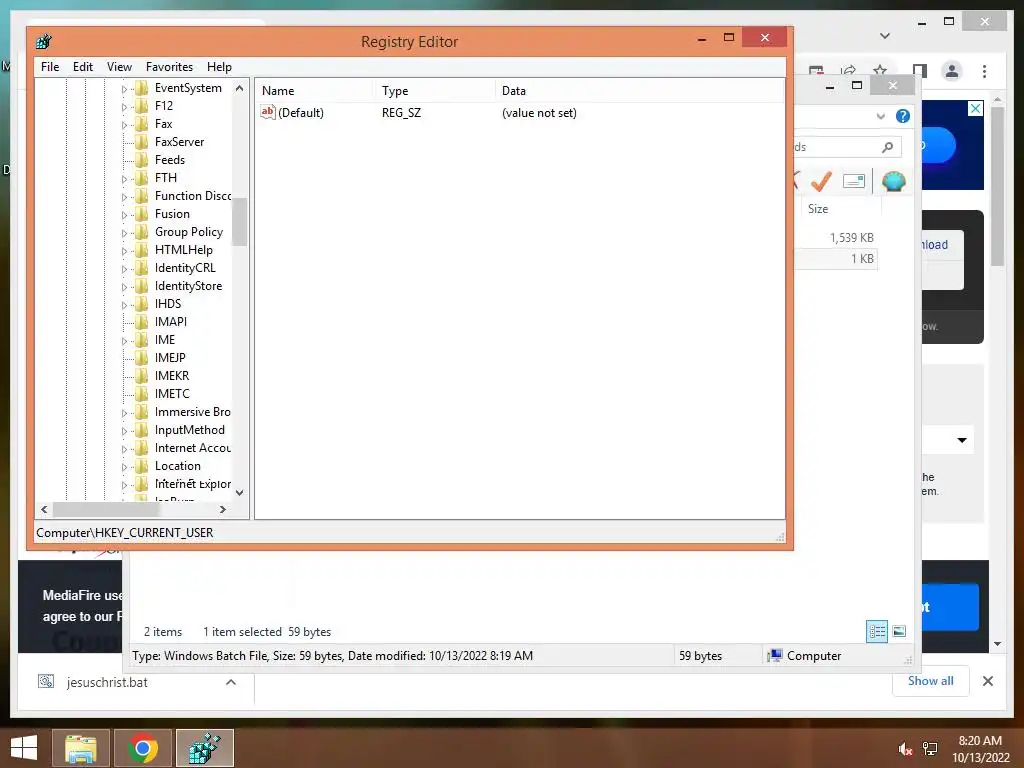The width and height of the screenshot is (1024, 768).
Task: Select the IMEKR key label
Action: click(x=172, y=376)
